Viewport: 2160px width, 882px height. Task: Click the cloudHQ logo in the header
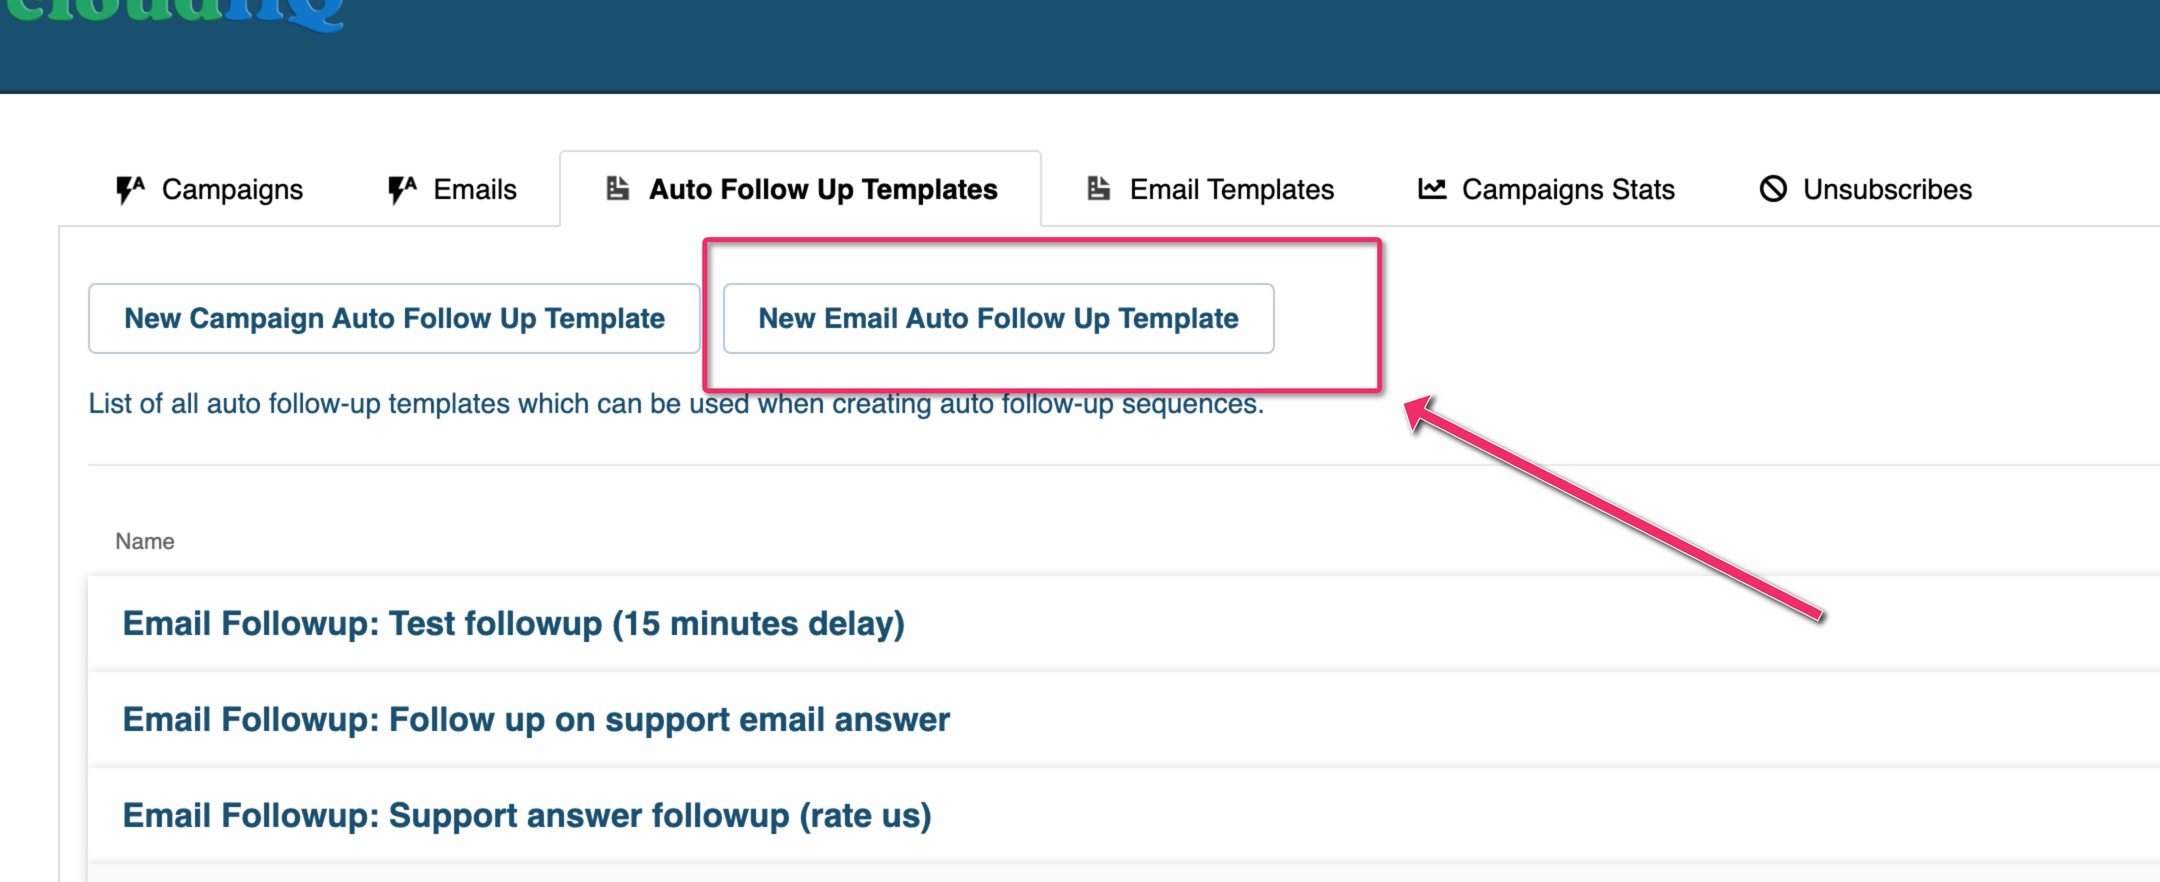pos(176,14)
